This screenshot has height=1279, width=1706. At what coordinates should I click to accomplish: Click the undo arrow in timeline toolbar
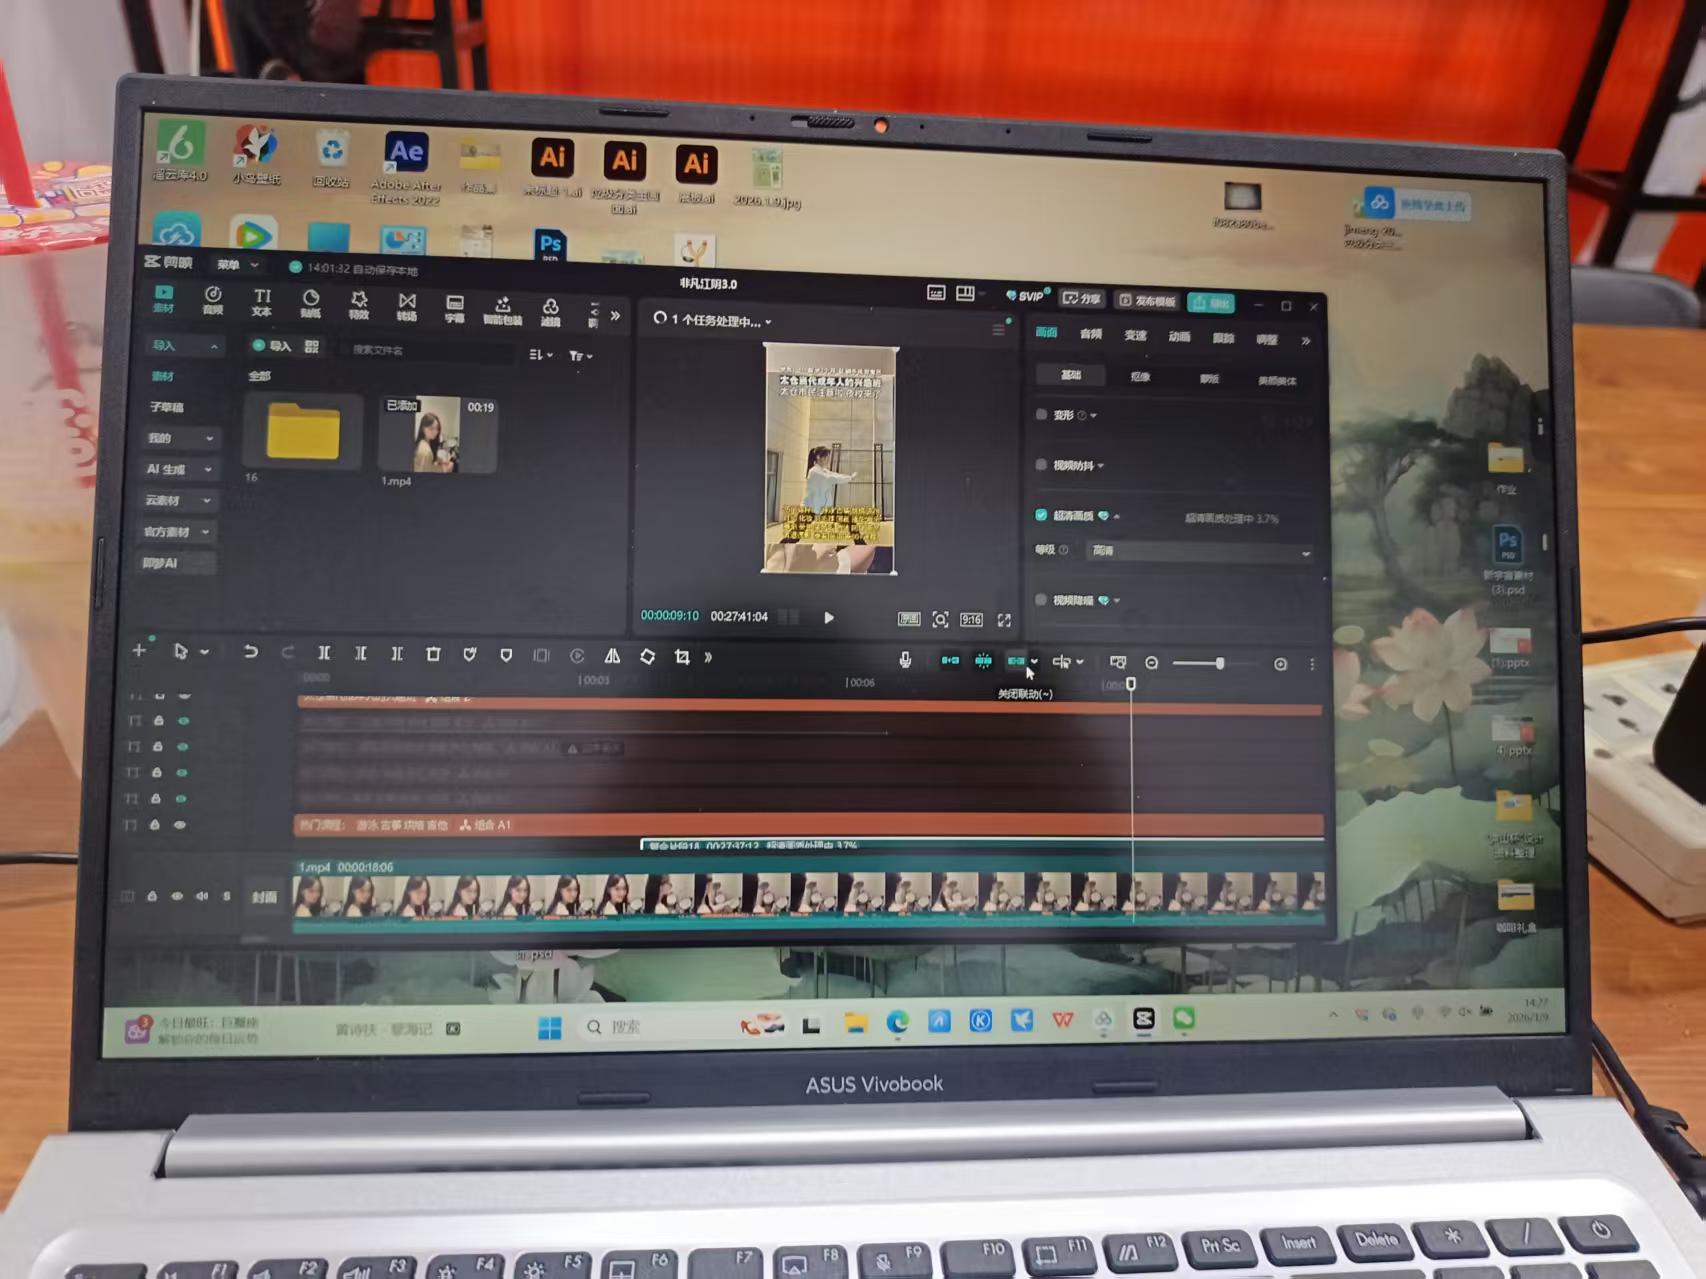coord(250,652)
